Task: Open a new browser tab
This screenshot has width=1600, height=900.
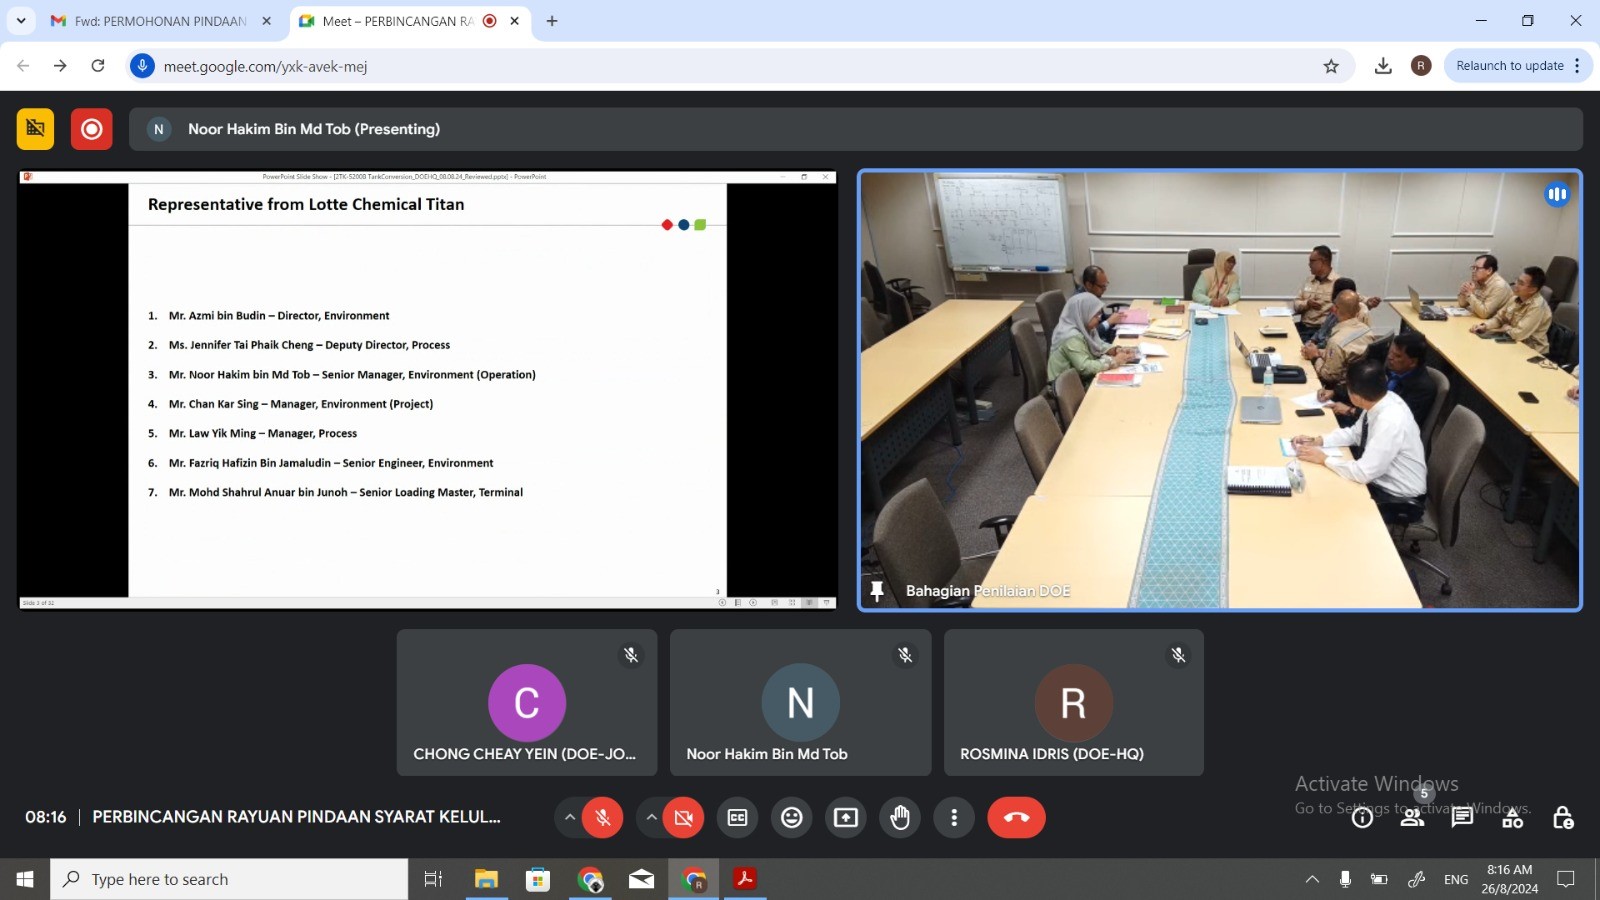Action: click(x=552, y=21)
